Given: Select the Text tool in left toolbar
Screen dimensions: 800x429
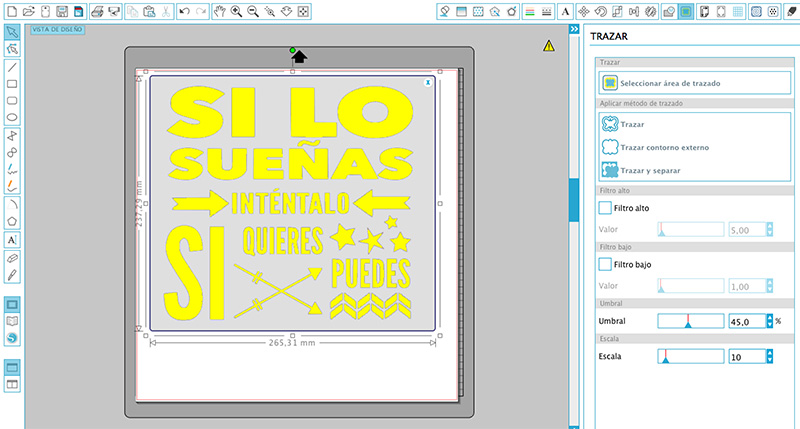Looking at the screenshot, I should click(x=12, y=239).
